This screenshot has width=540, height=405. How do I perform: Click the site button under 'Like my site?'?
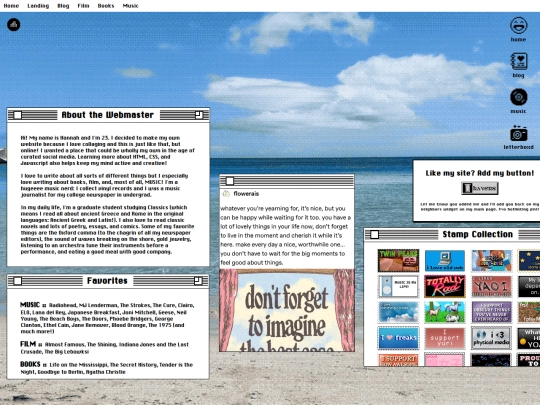(x=480, y=188)
